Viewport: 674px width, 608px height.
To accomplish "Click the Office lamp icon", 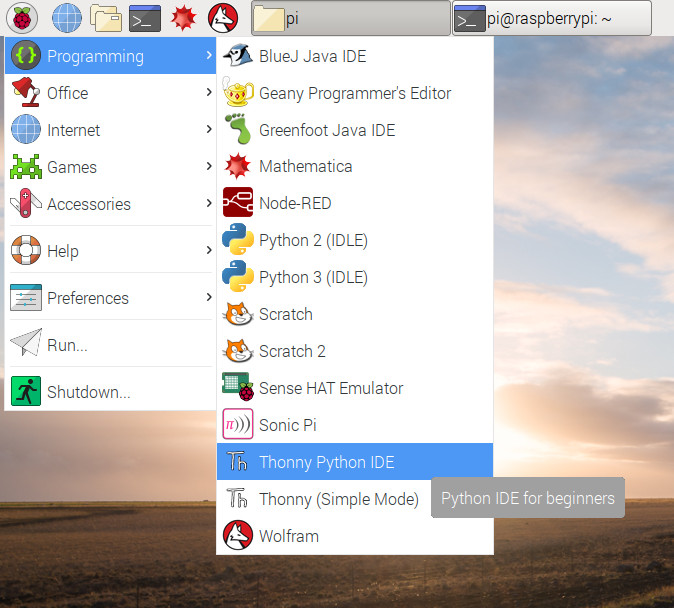I will pyautogui.click(x=26, y=92).
